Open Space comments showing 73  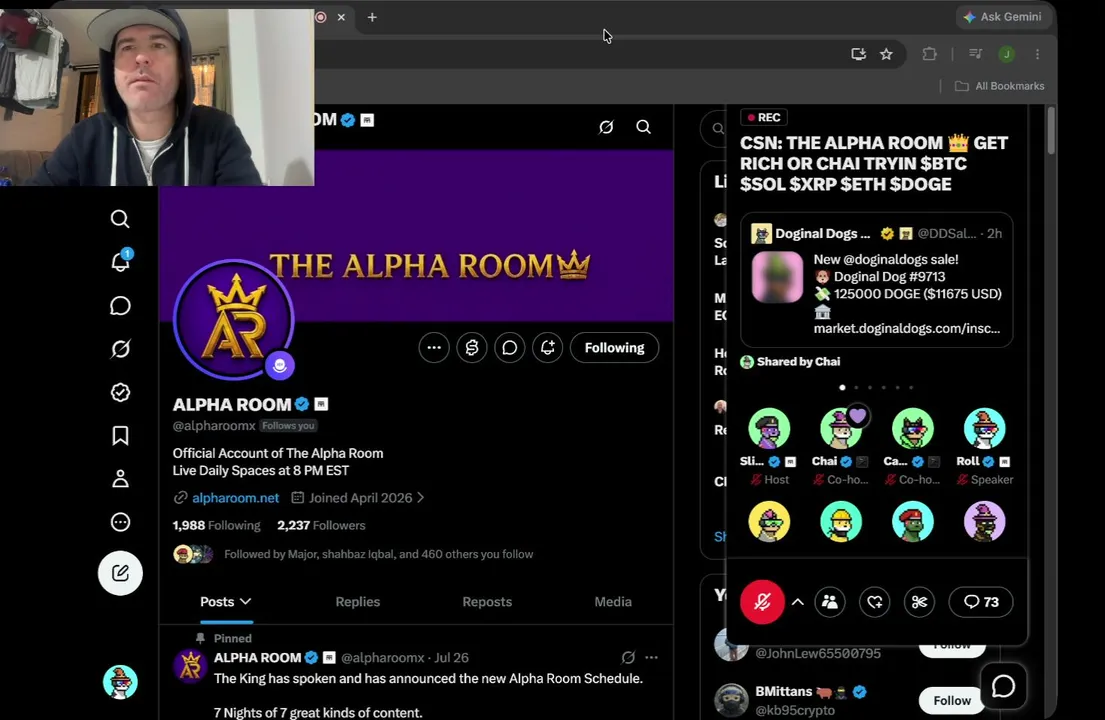pos(981,602)
